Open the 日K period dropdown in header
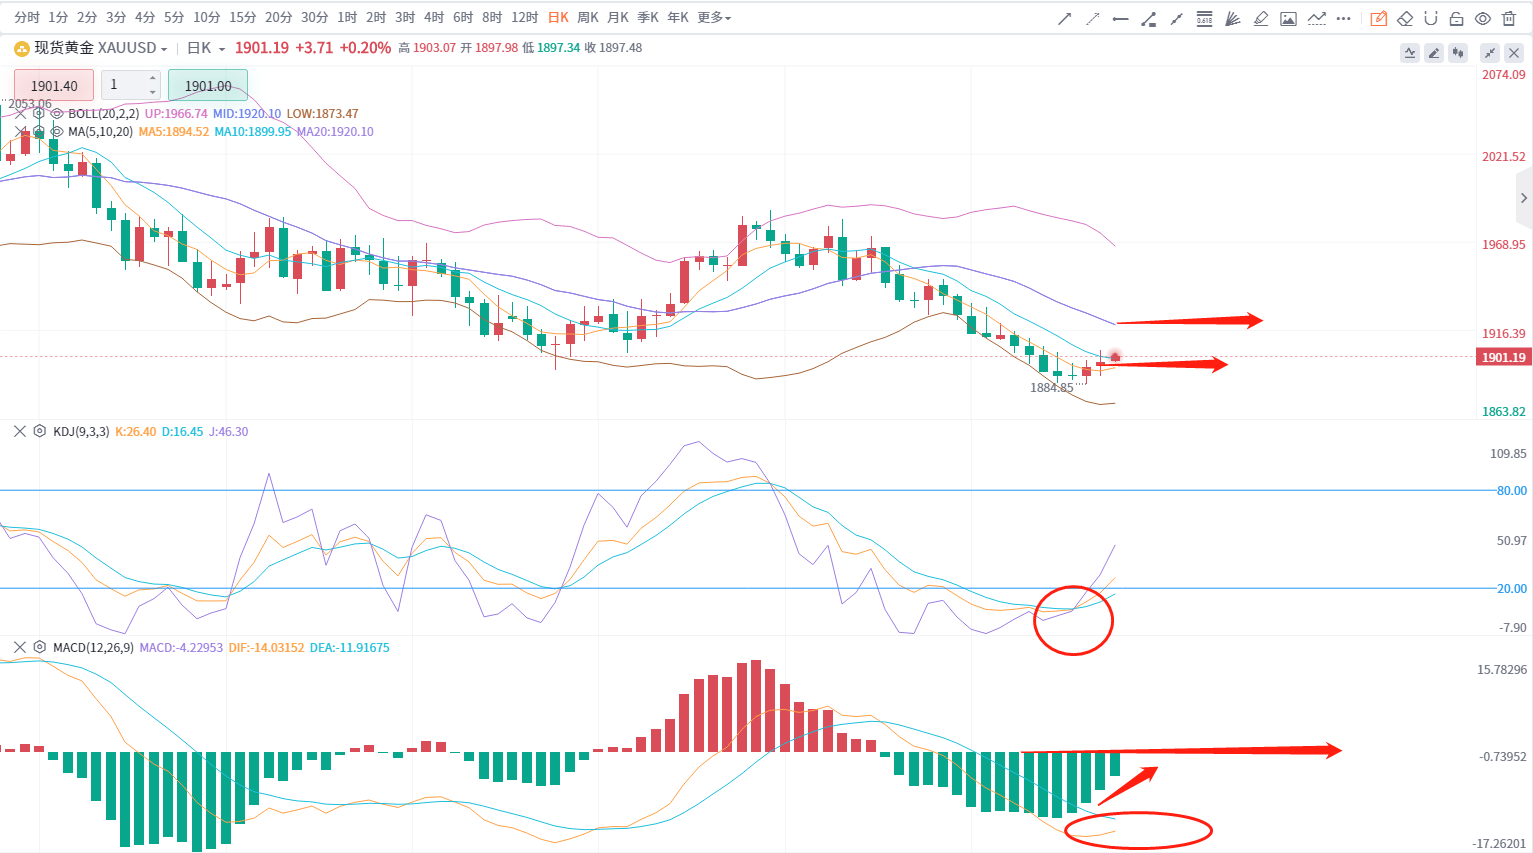1533x853 pixels. pyautogui.click(x=206, y=48)
